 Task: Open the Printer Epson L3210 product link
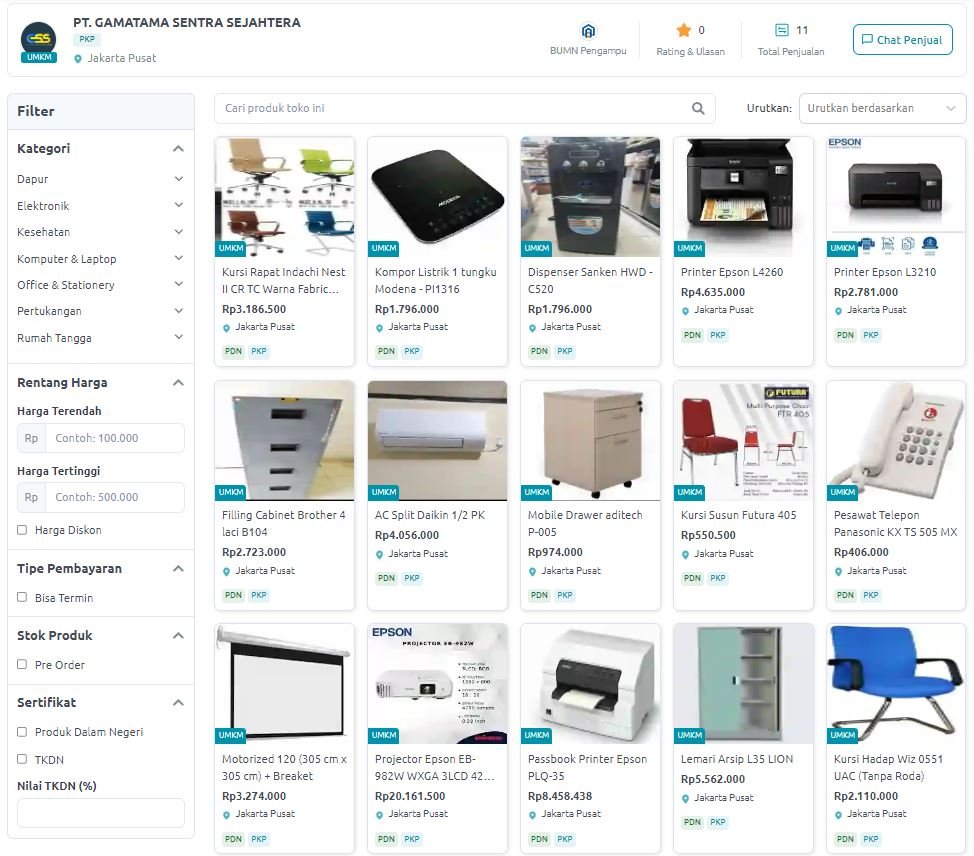coord(885,272)
